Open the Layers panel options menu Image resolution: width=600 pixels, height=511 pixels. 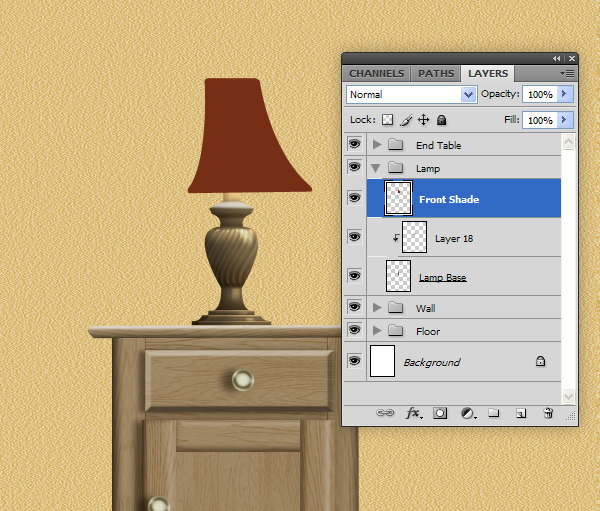(567, 73)
